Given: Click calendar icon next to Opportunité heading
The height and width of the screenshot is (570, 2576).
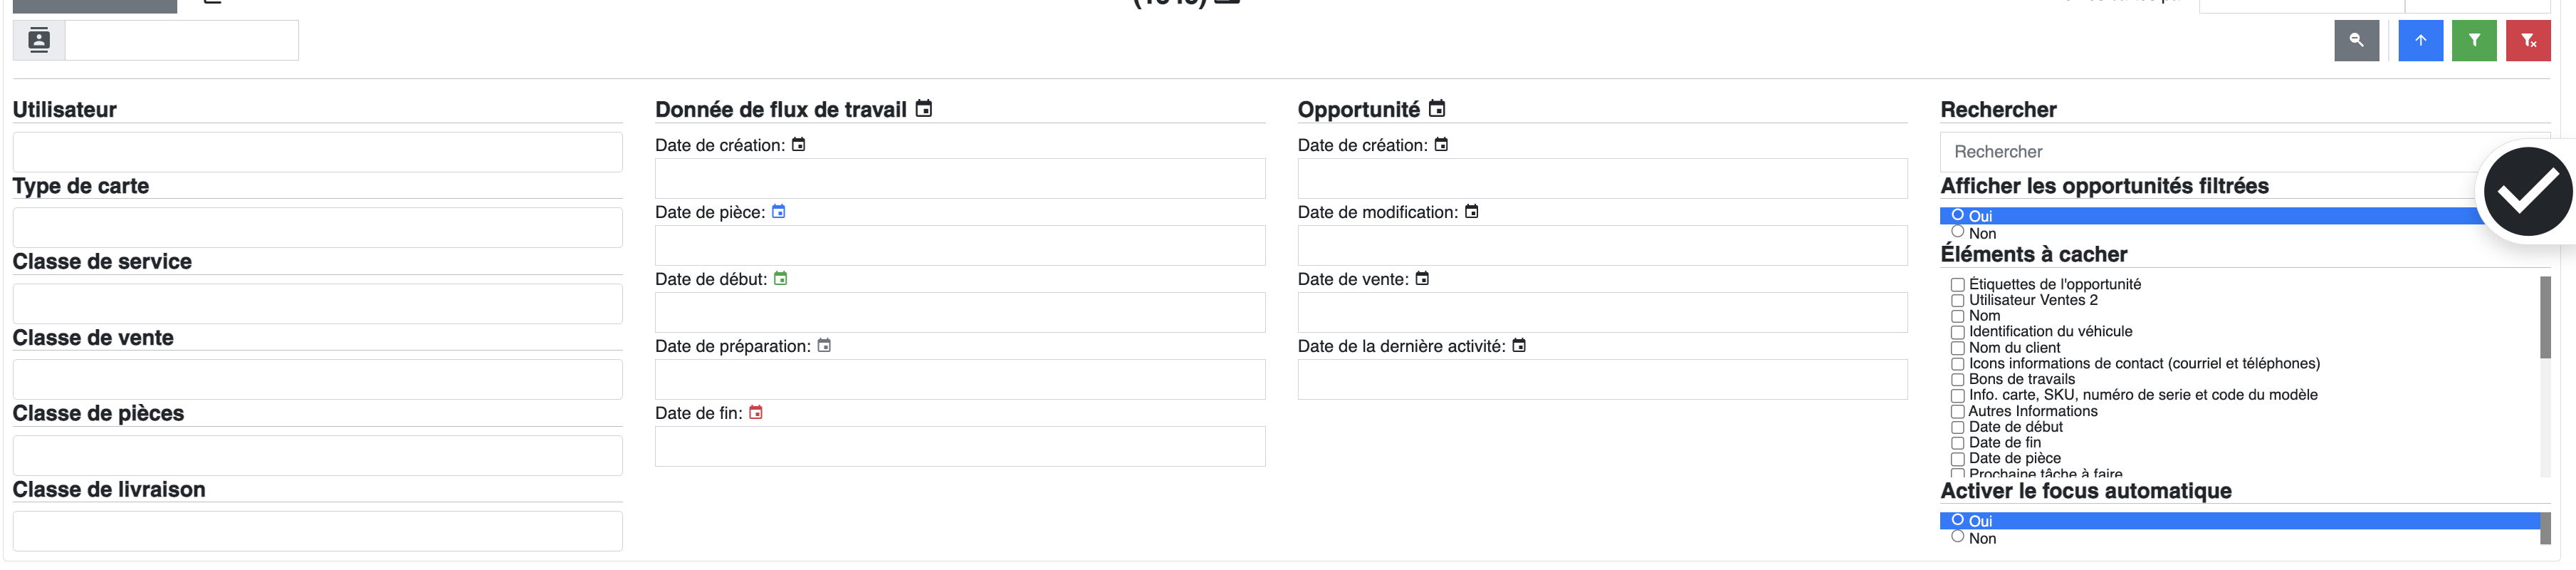Looking at the screenshot, I should pyautogui.click(x=1437, y=109).
